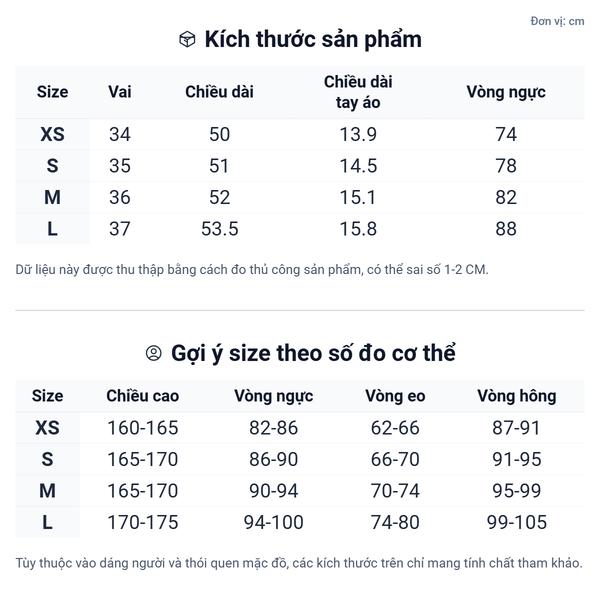Click the box icon beside Kích thước sản phẩm
The height and width of the screenshot is (600, 600).
[187, 40]
